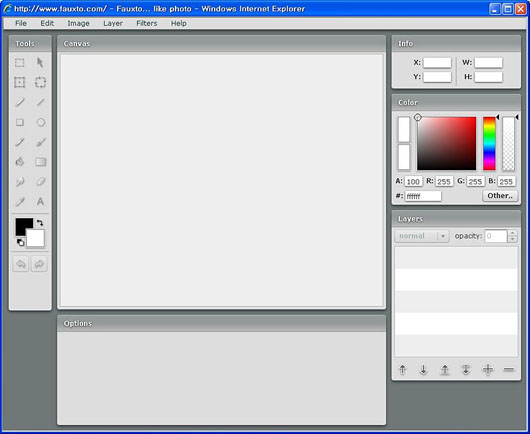Move layer down with down arrow
This screenshot has width=530, height=434.
tap(423, 369)
